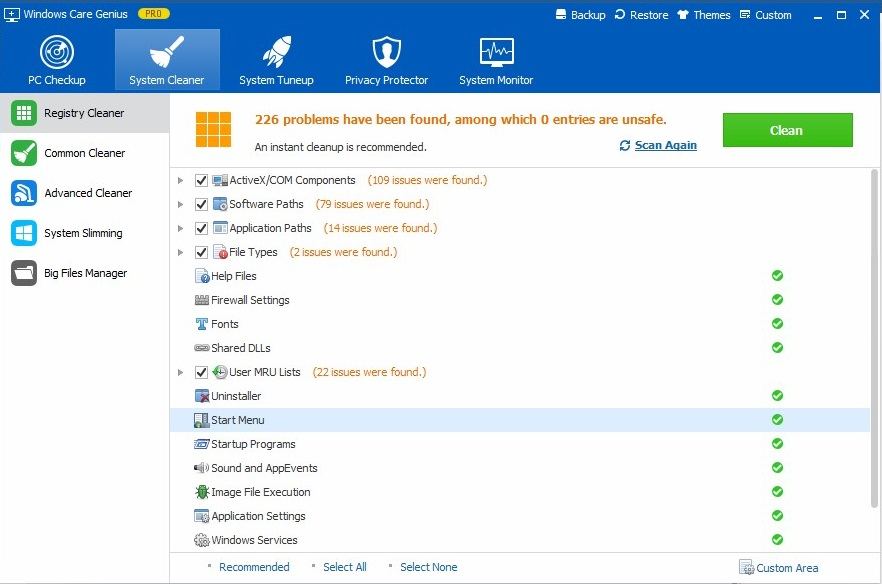The image size is (882, 584).
Task: Click the Scan Again refresh icon
Action: 625,146
